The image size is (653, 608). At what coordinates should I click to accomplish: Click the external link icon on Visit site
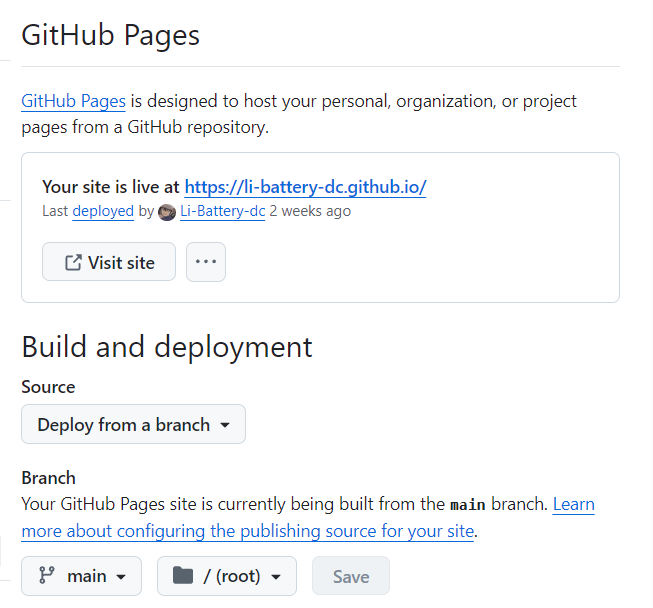coord(72,263)
